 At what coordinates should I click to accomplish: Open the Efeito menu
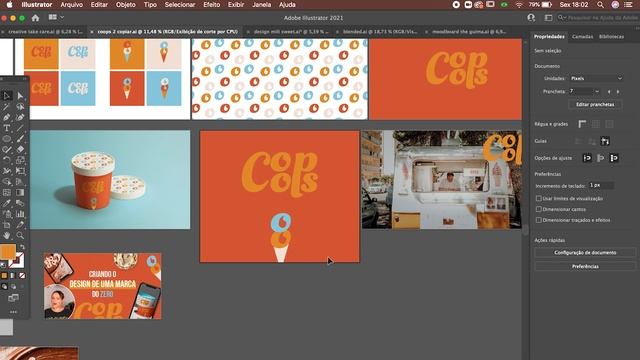211,5
